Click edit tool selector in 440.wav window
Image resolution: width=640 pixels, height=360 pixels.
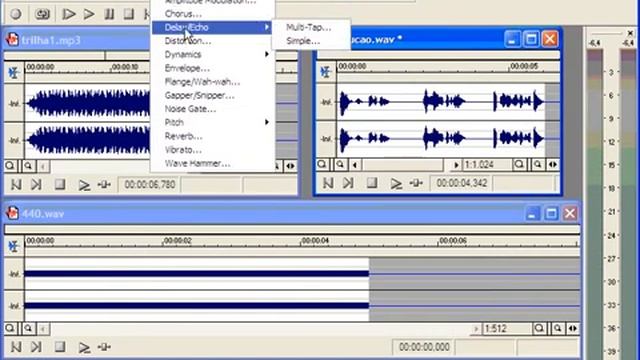[x=14, y=247]
